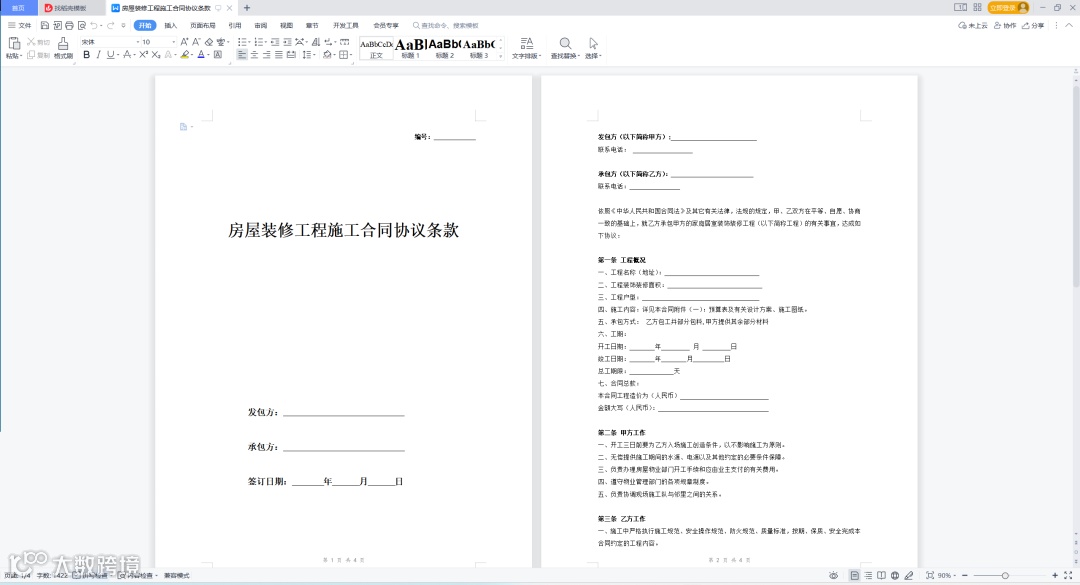Open Print Preview from quick toolbar
The image size is (1080, 585).
[82, 25]
